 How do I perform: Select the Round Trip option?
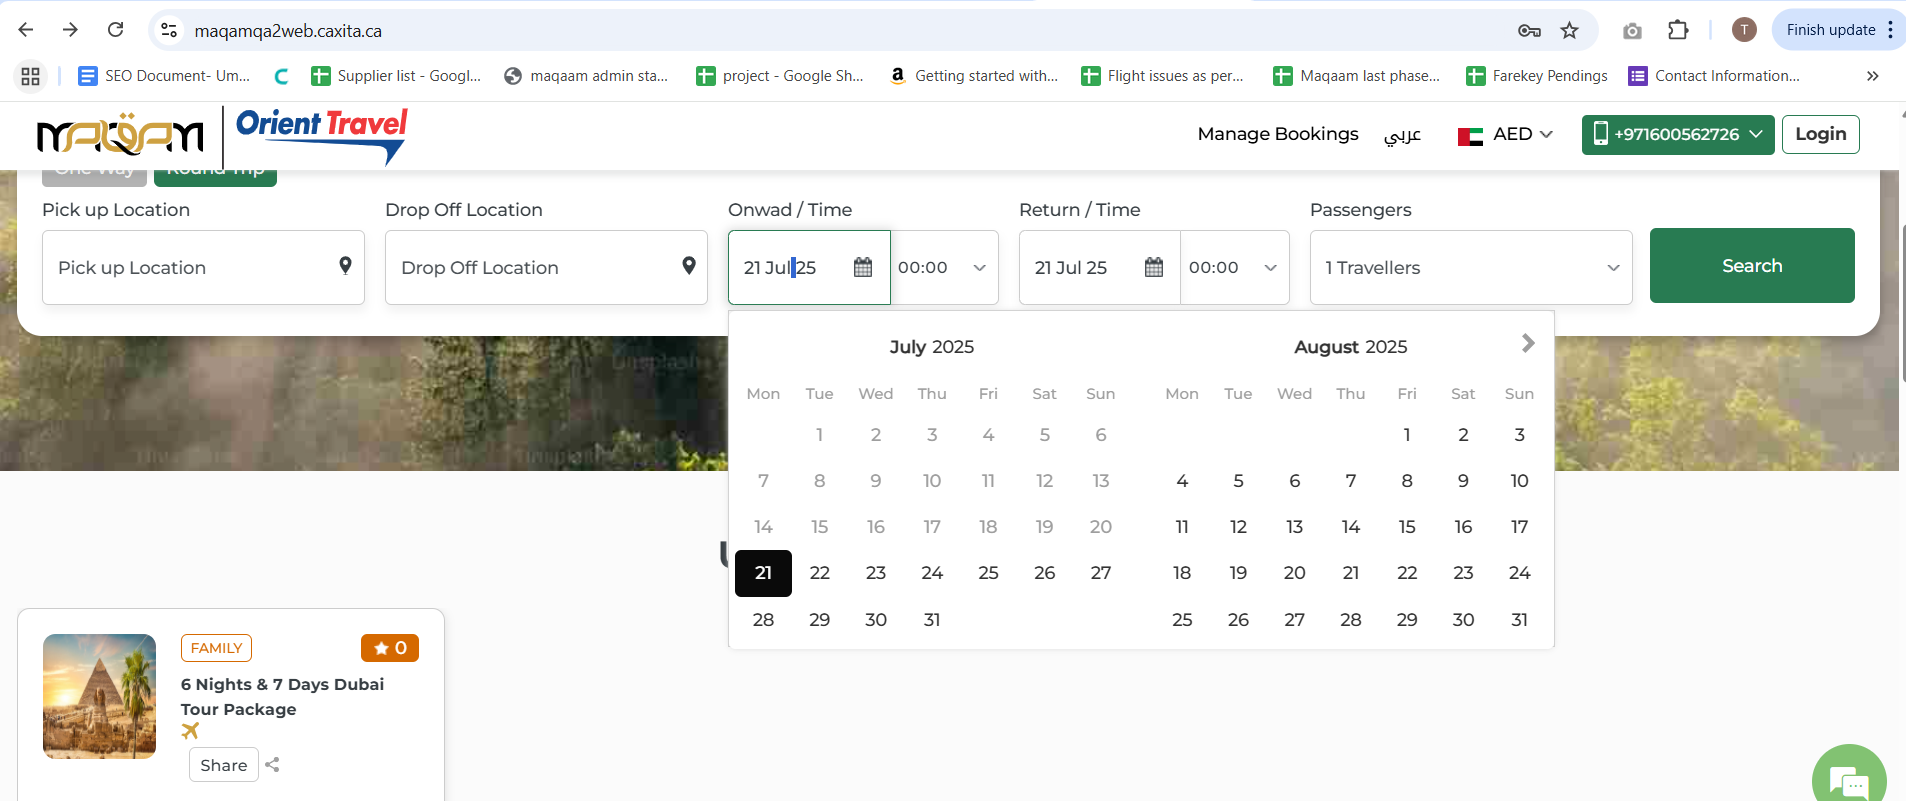click(215, 176)
